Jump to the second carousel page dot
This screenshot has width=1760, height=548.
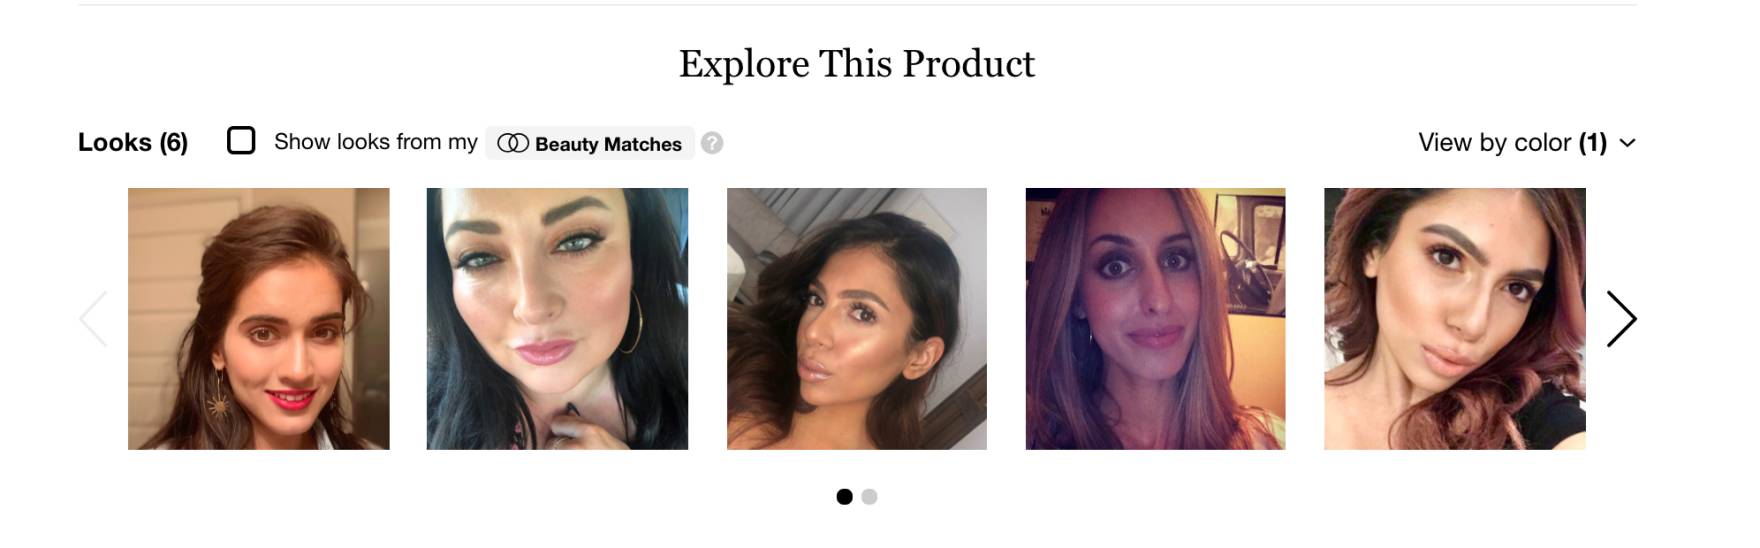pyautogui.click(x=869, y=496)
